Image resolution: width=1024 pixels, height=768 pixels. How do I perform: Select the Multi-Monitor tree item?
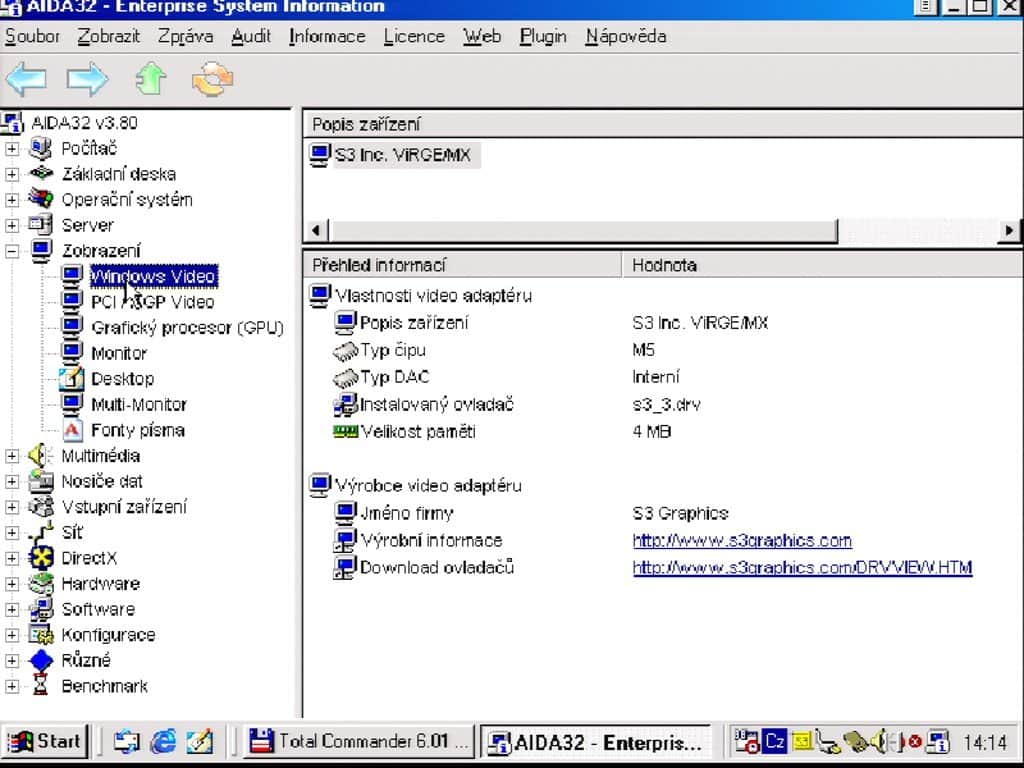(x=139, y=404)
